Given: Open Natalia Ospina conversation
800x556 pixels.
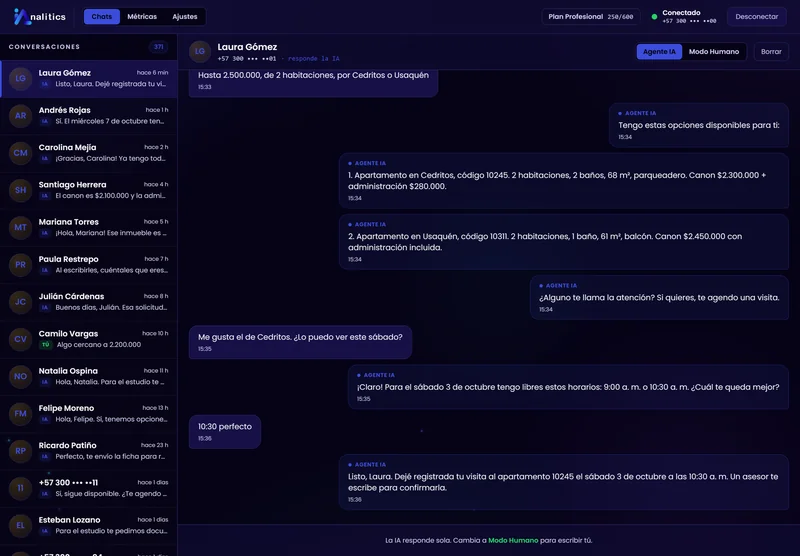Looking at the screenshot, I should pos(89,377).
